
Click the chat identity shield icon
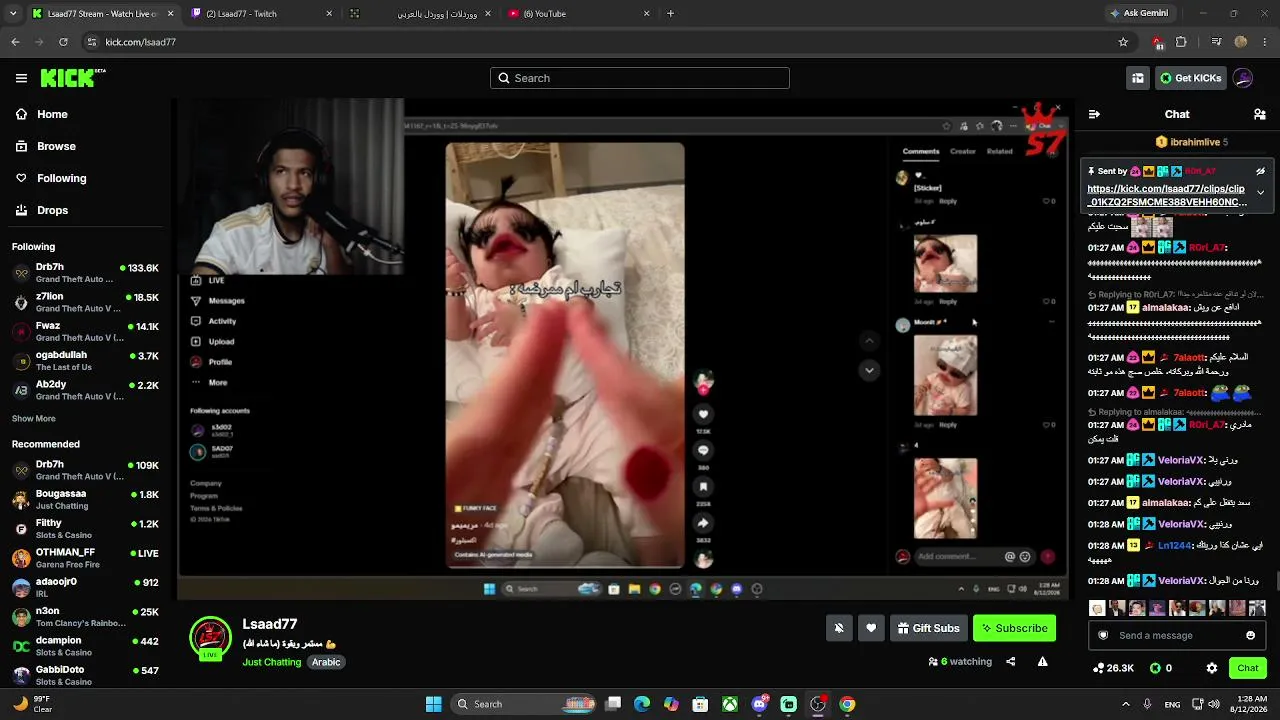[1103, 635]
